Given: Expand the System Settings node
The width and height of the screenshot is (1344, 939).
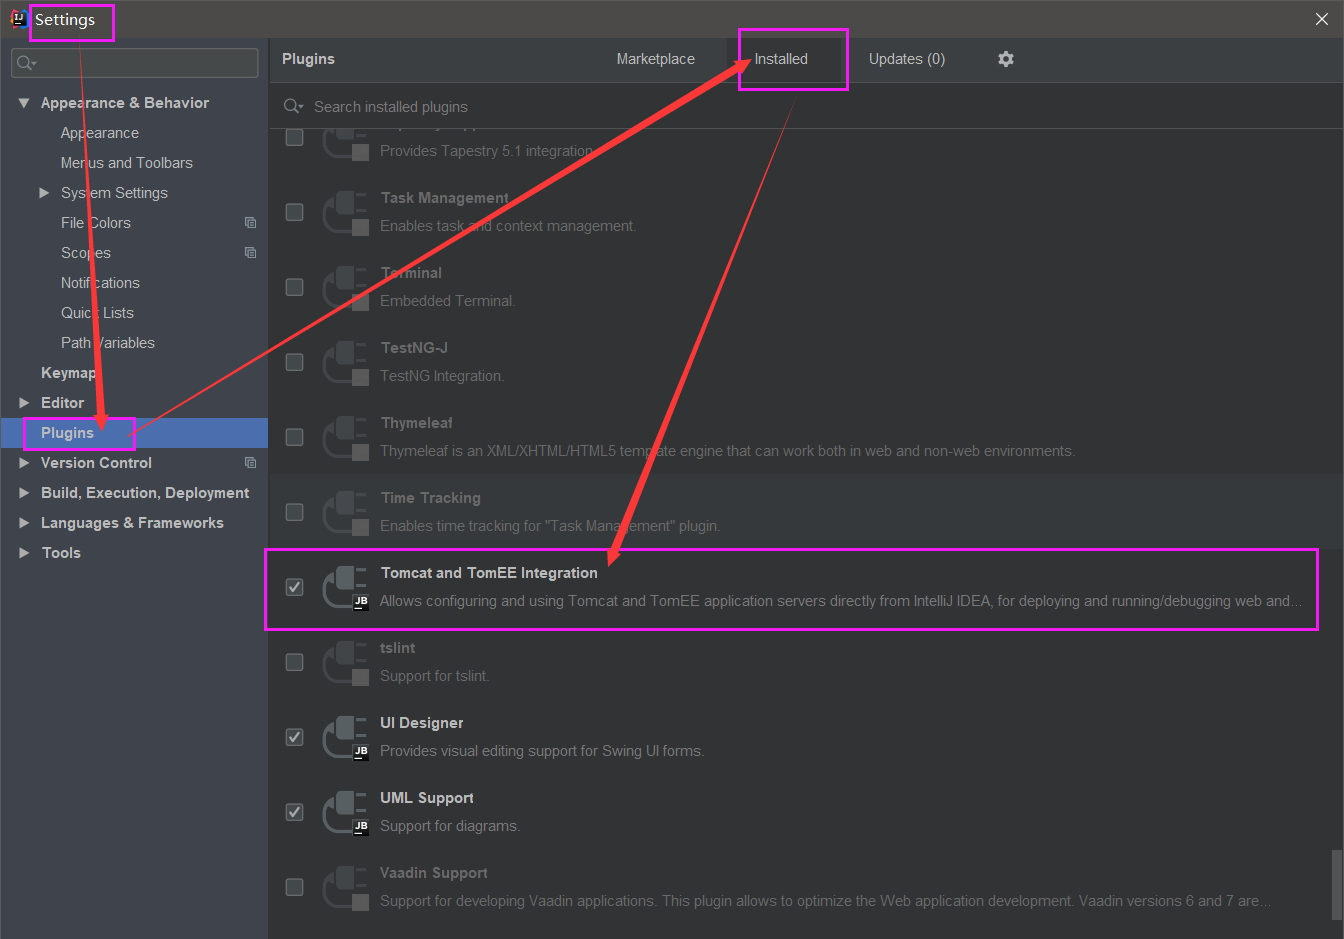Looking at the screenshot, I should 44,193.
